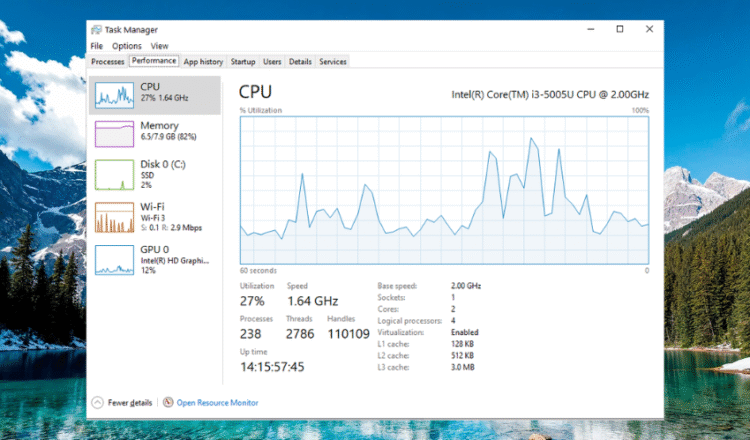Viewport: 750px width, 440px height.
Task: Select the Memory mini graph thumbnail
Action: click(x=114, y=134)
